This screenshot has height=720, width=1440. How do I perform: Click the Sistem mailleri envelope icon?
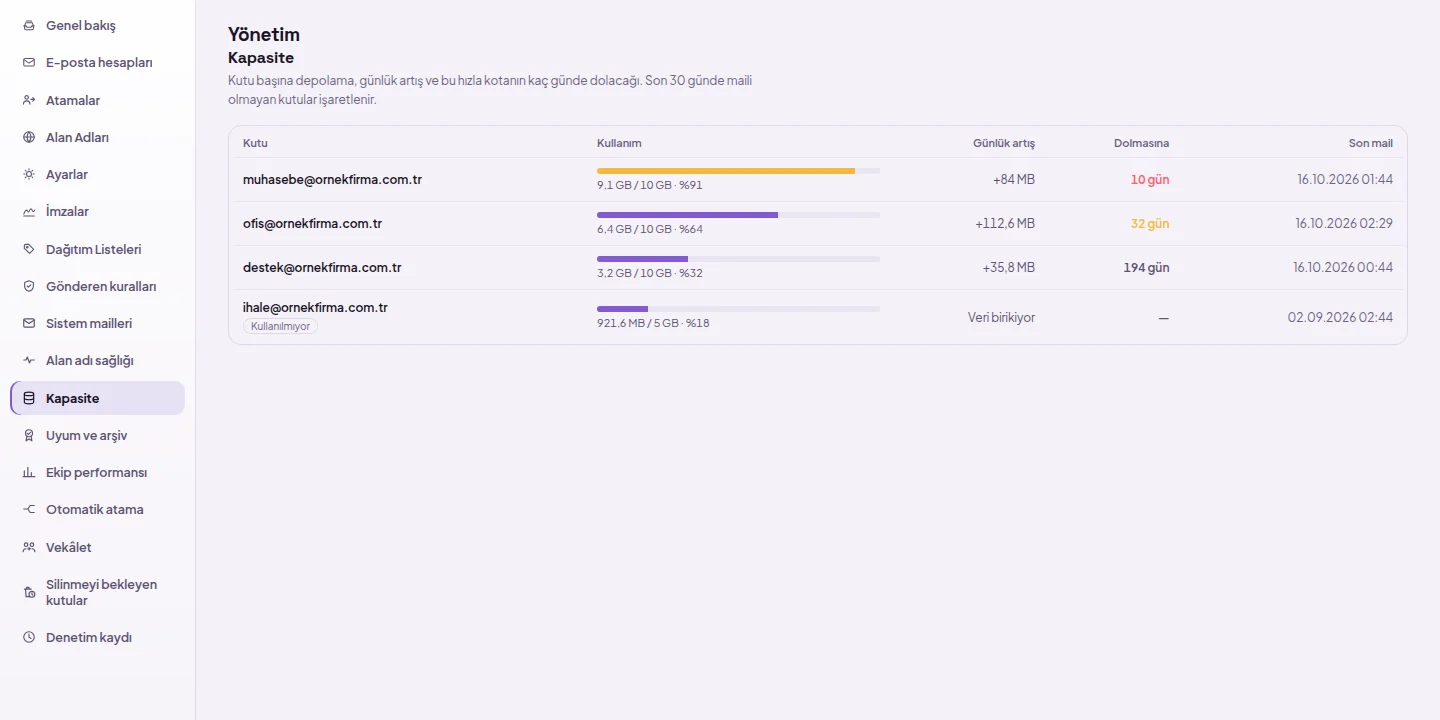click(x=29, y=323)
